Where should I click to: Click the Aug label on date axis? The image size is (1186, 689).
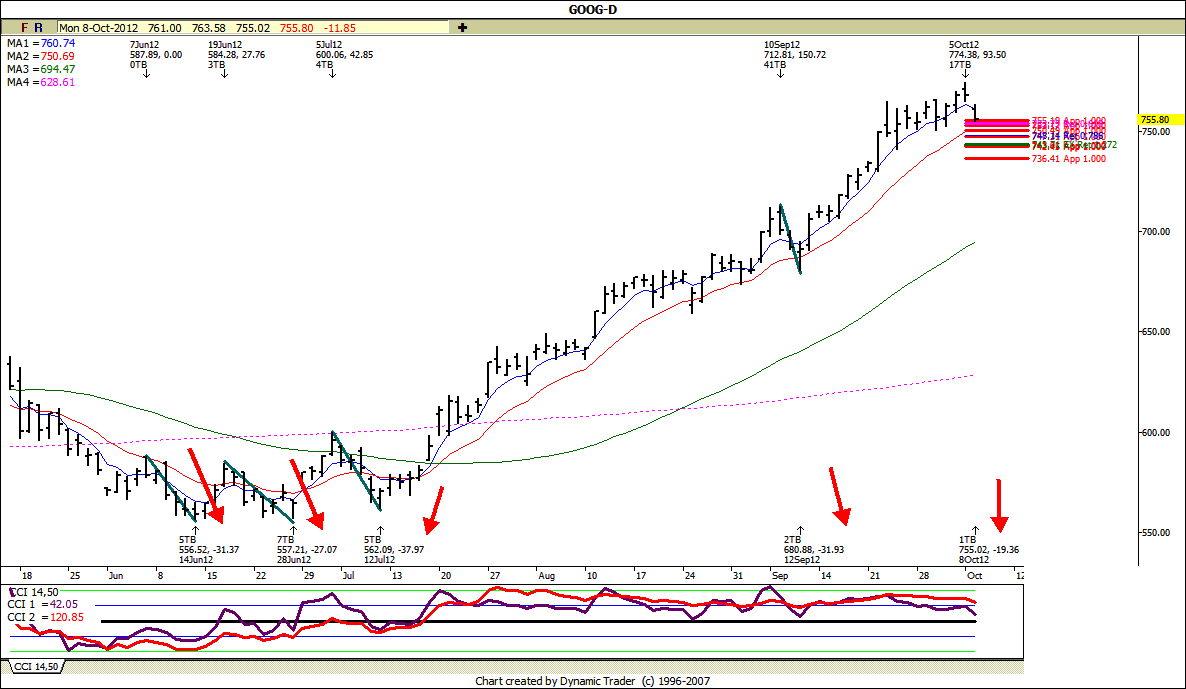(546, 576)
